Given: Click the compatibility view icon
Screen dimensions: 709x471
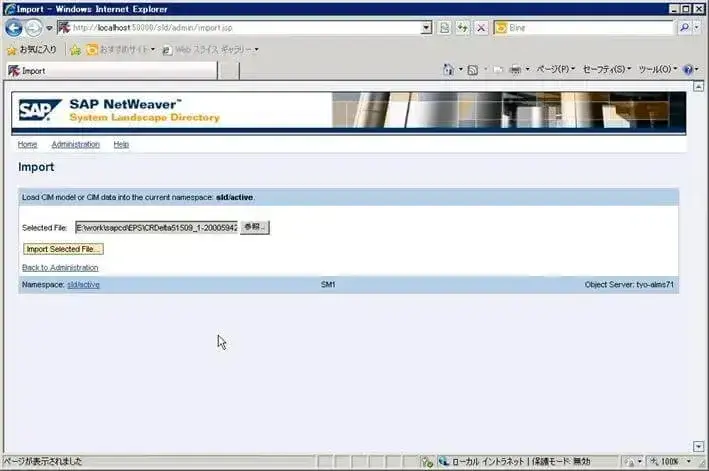Looking at the screenshot, I should coord(445,28).
